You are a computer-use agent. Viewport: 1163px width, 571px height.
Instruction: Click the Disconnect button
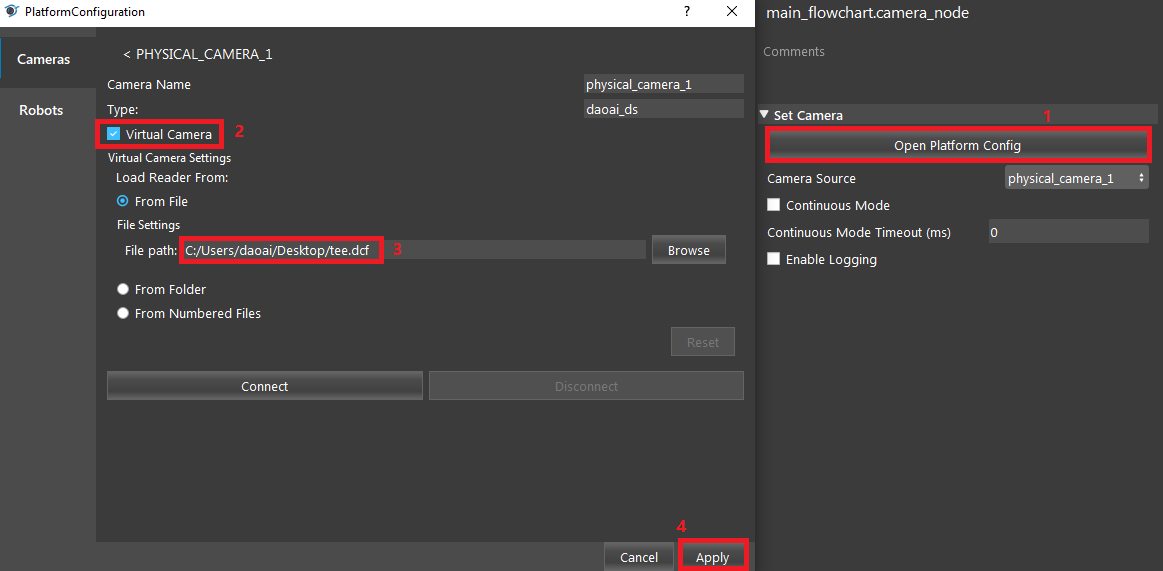[586, 386]
